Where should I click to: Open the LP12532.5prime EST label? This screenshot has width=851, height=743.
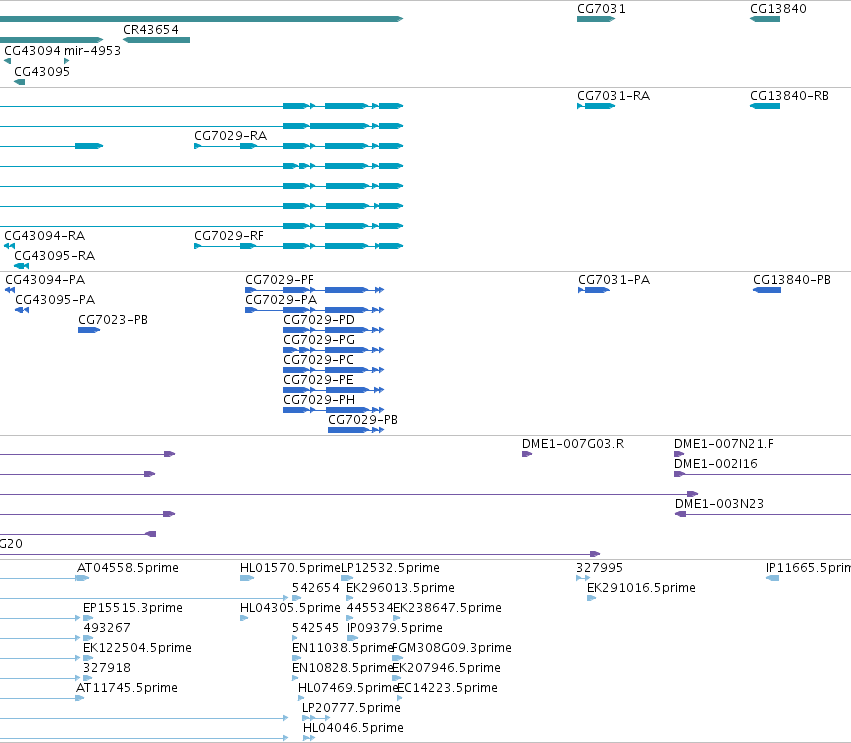point(390,568)
